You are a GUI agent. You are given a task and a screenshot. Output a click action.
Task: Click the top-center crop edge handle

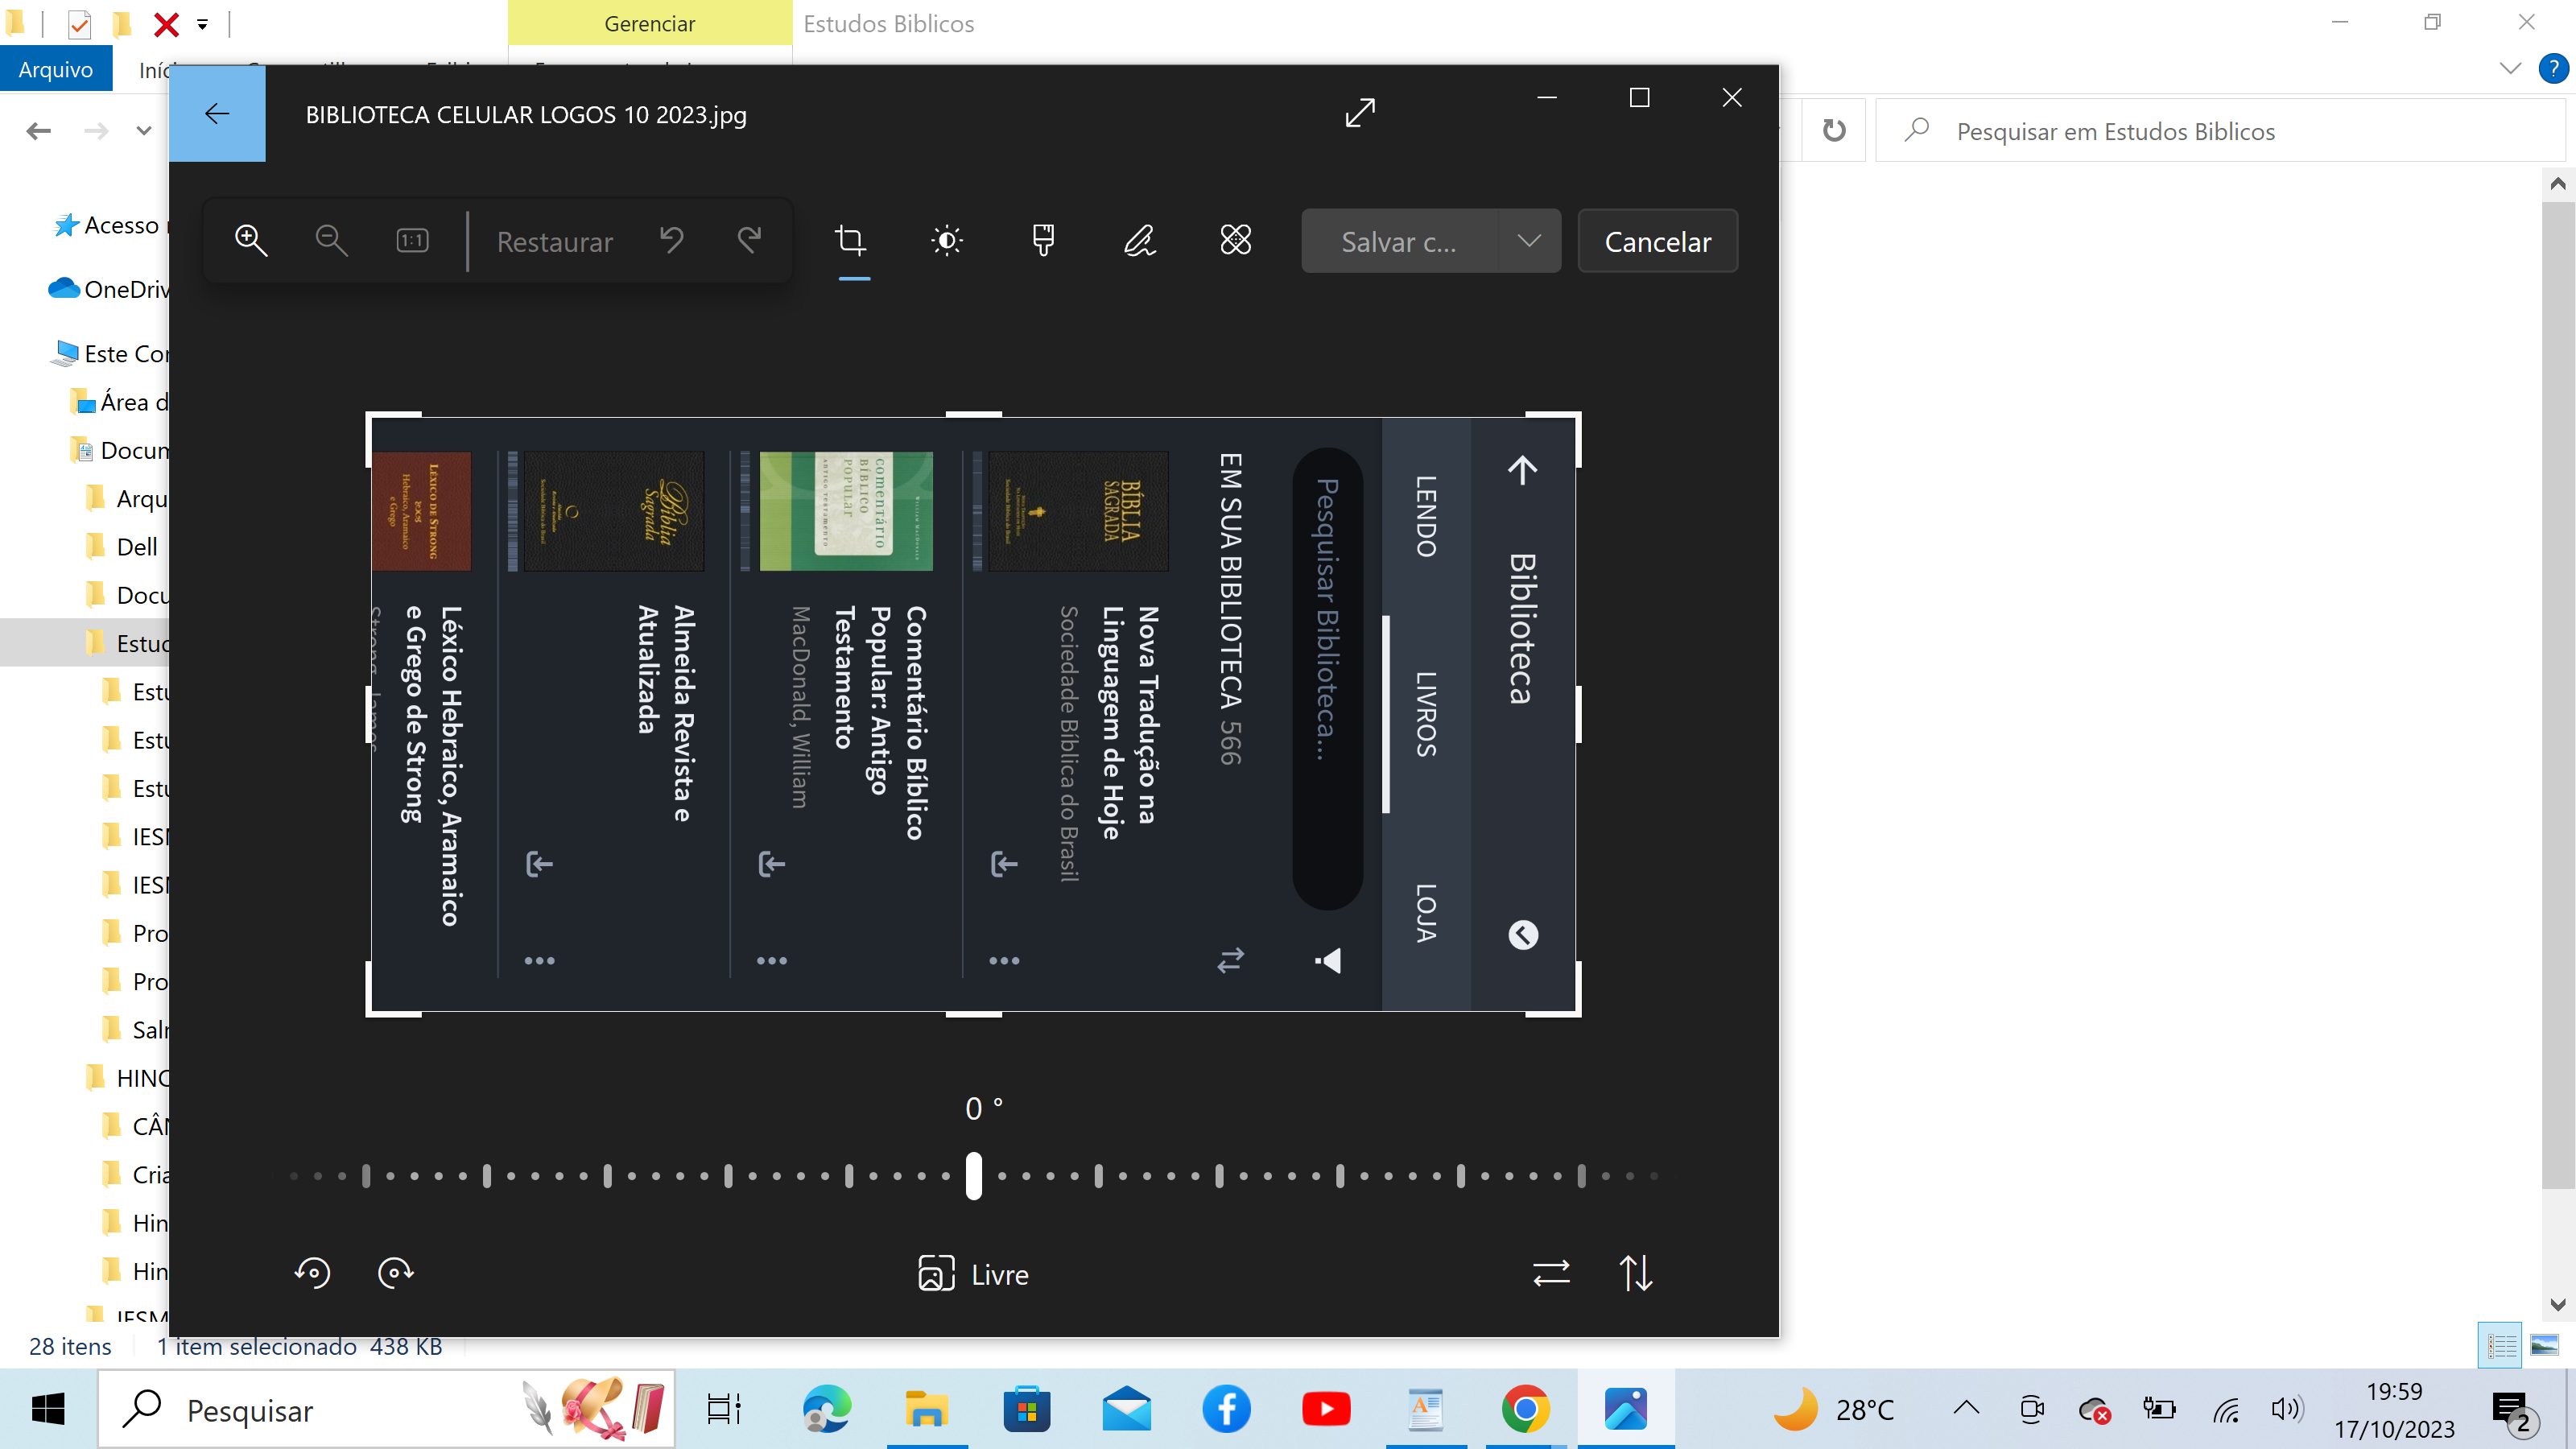pyautogui.click(x=974, y=414)
